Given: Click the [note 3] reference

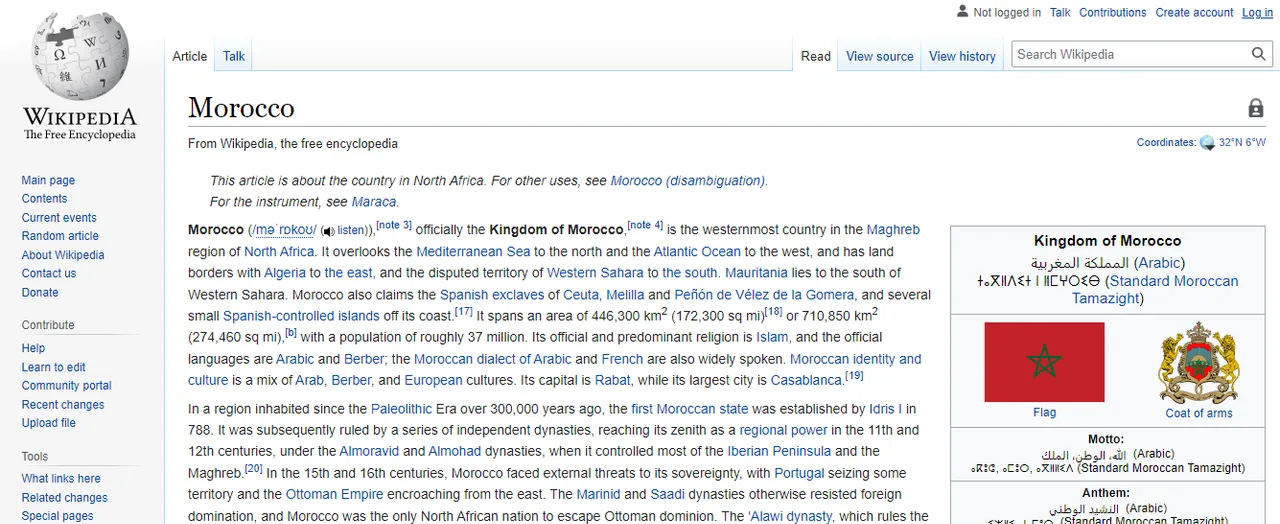Looking at the screenshot, I should click(x=394, y=226).
